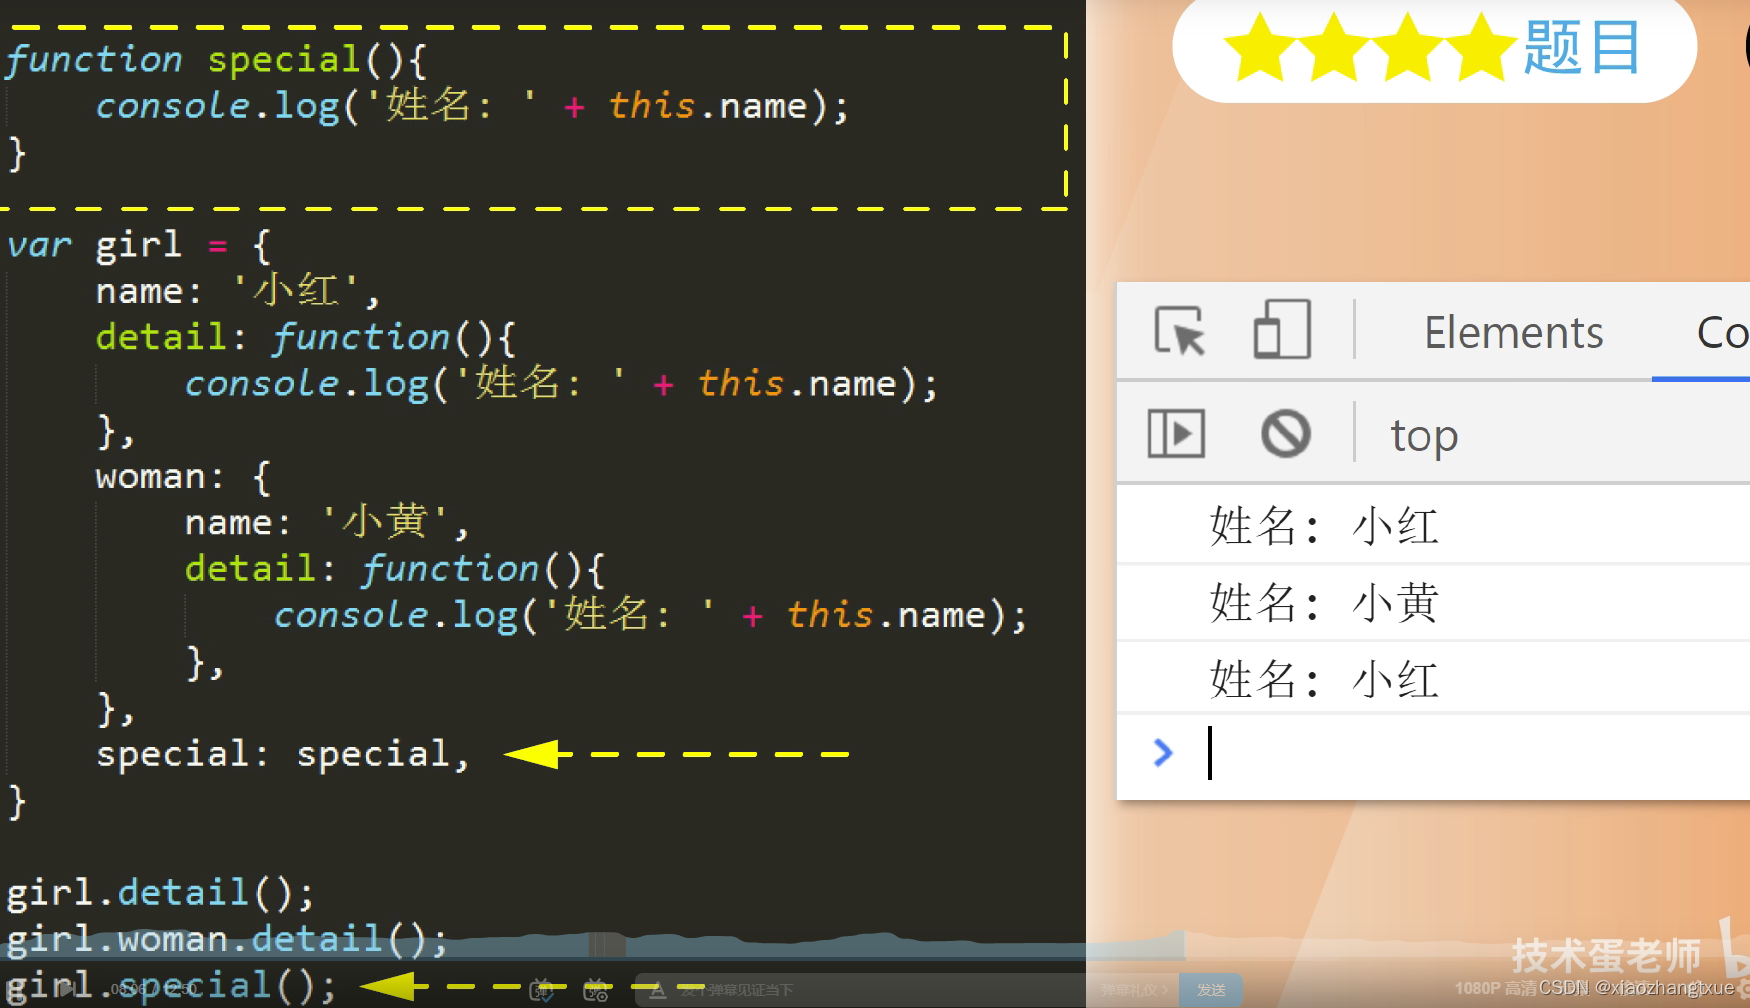Click the 'girl.special();' call line

click(171, 985)
